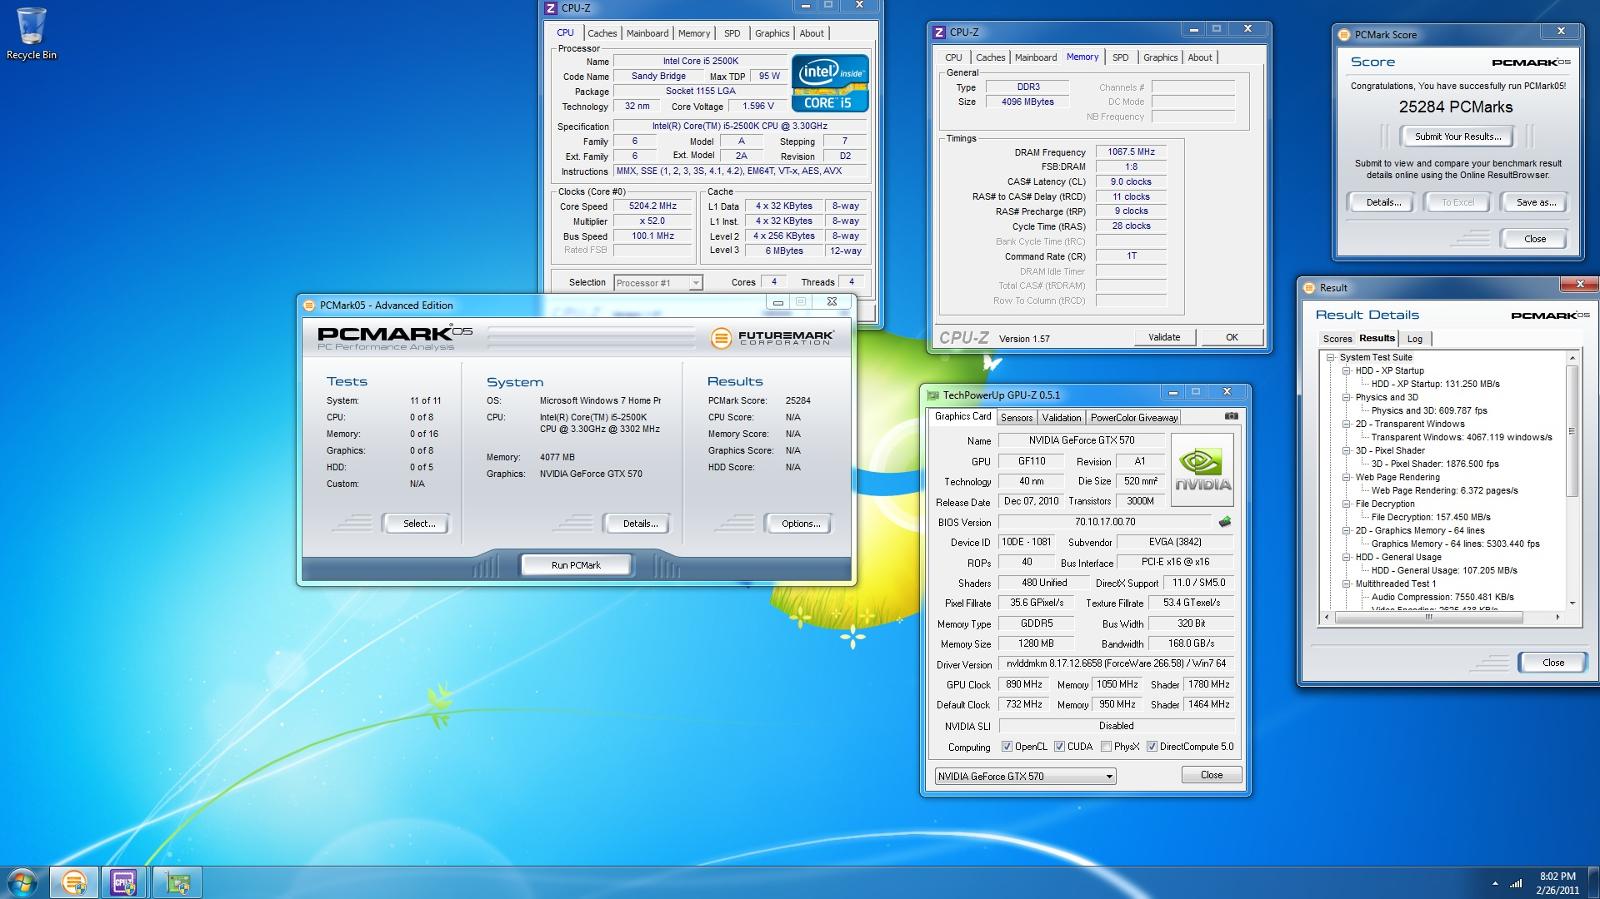This screenshot has height=899, width=1600.
Task: Click the network signal tray icon
Action: pyautogui.click(x=1516, y=883)
